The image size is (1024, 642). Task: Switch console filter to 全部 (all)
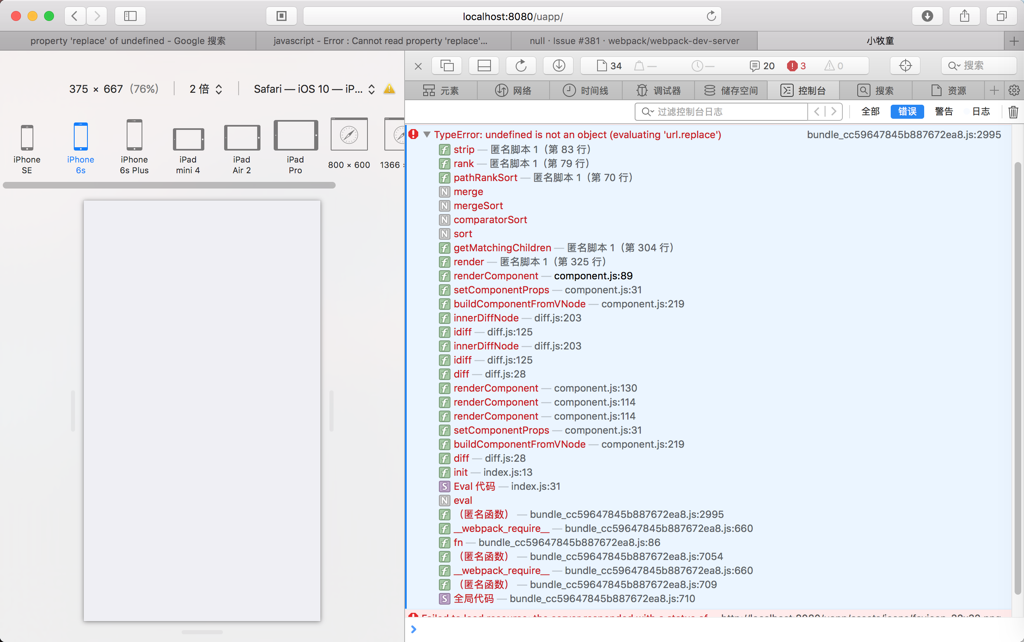(x=869, y=111)
